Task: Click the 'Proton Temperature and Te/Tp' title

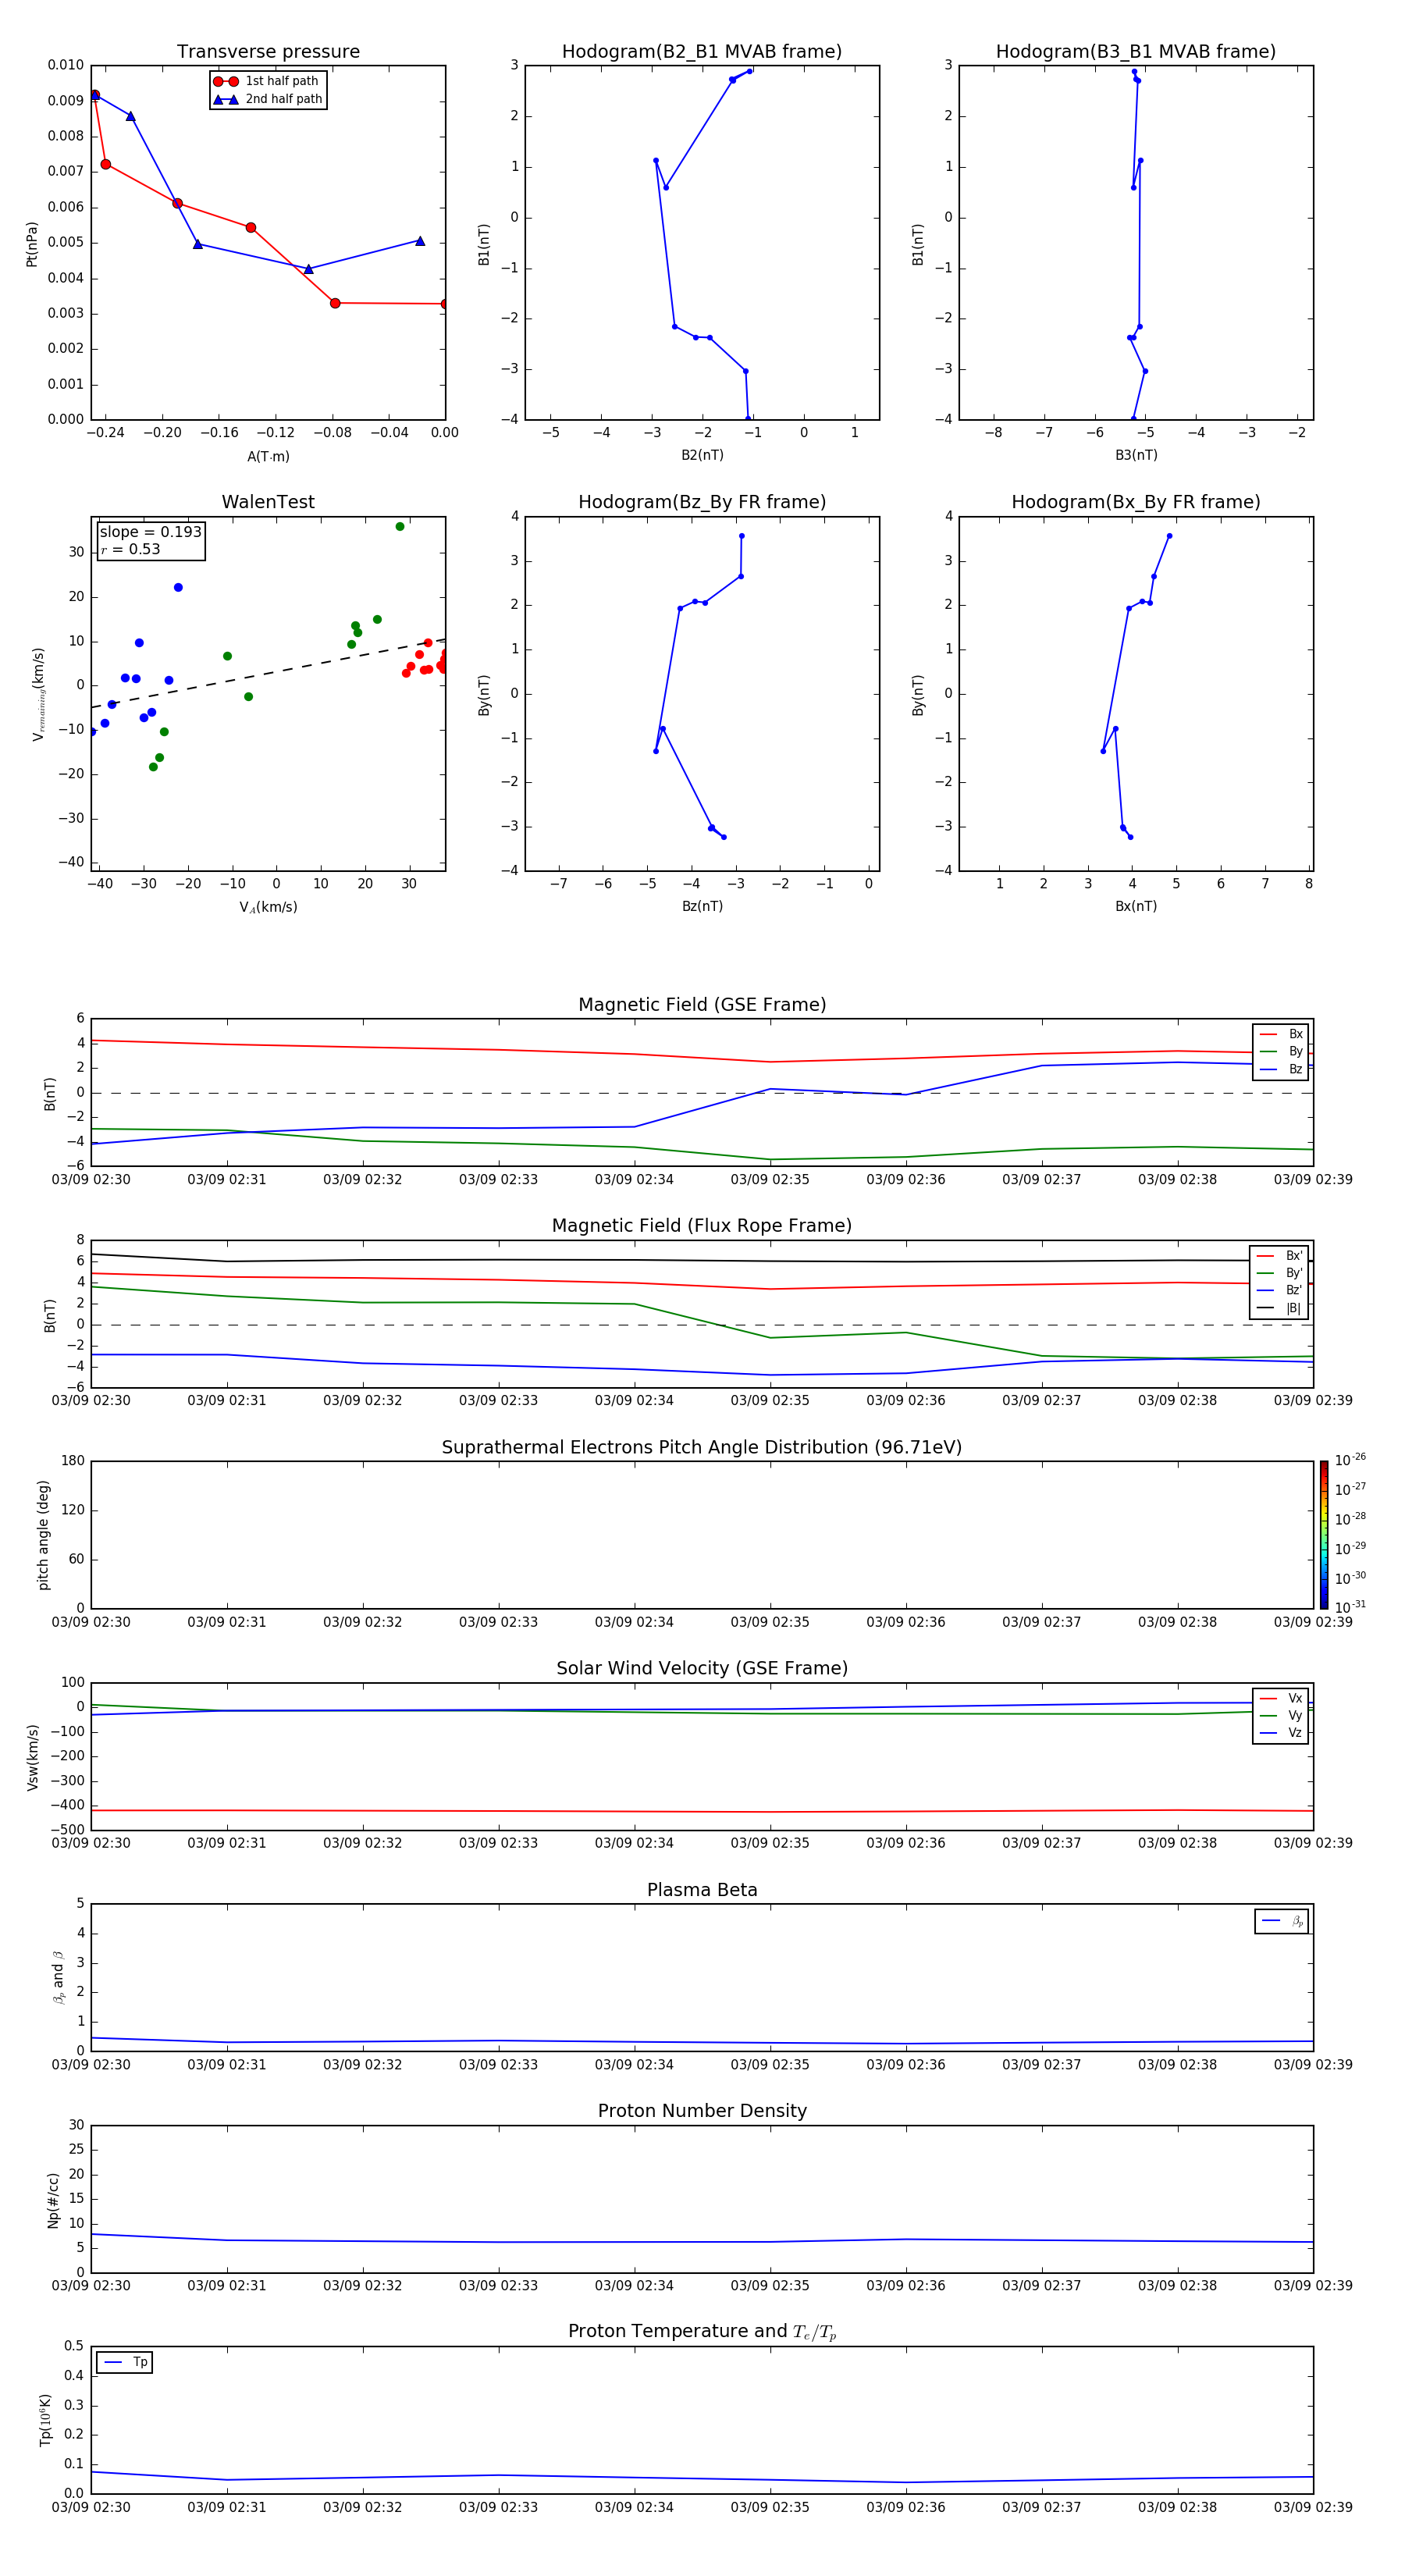Action: [x=702, y=2332]
